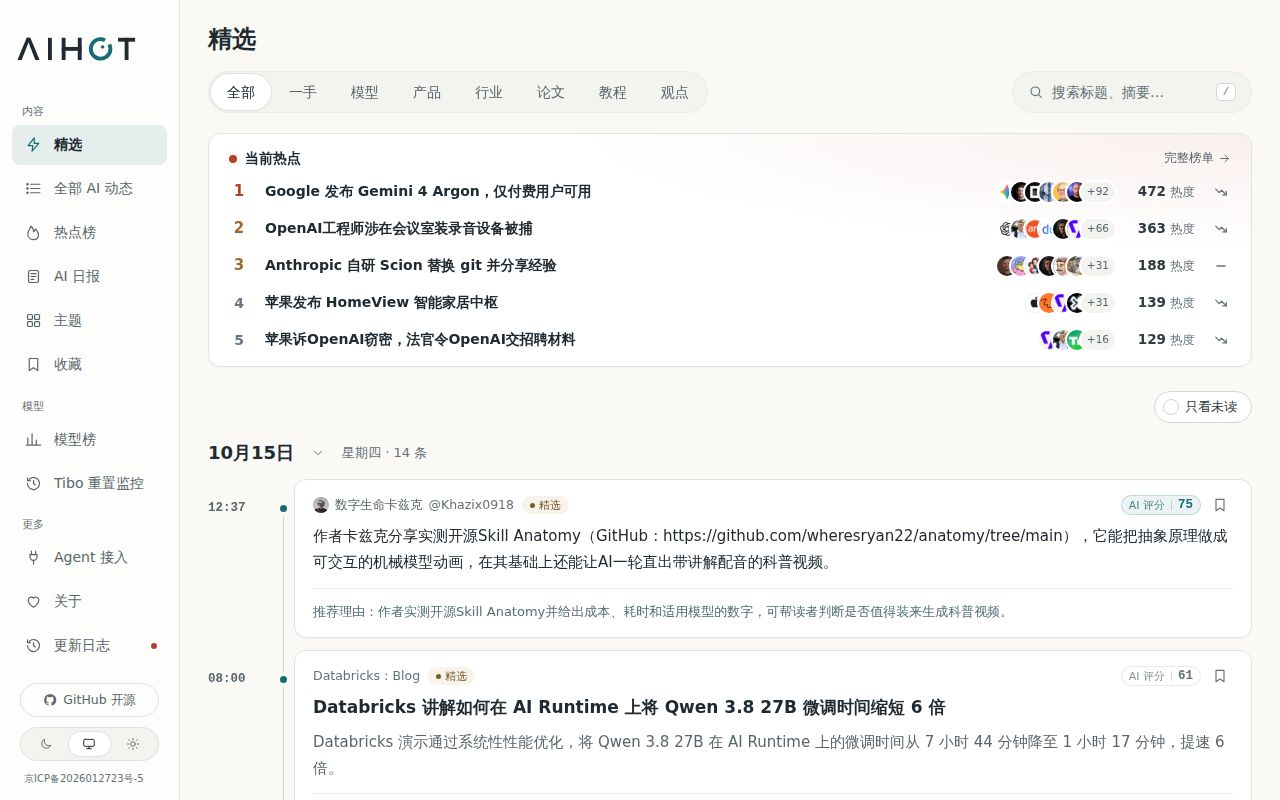Open 更新日志 clock icon
The height and width of the screenshot is (800, 1280).
[x=33, y=646]
